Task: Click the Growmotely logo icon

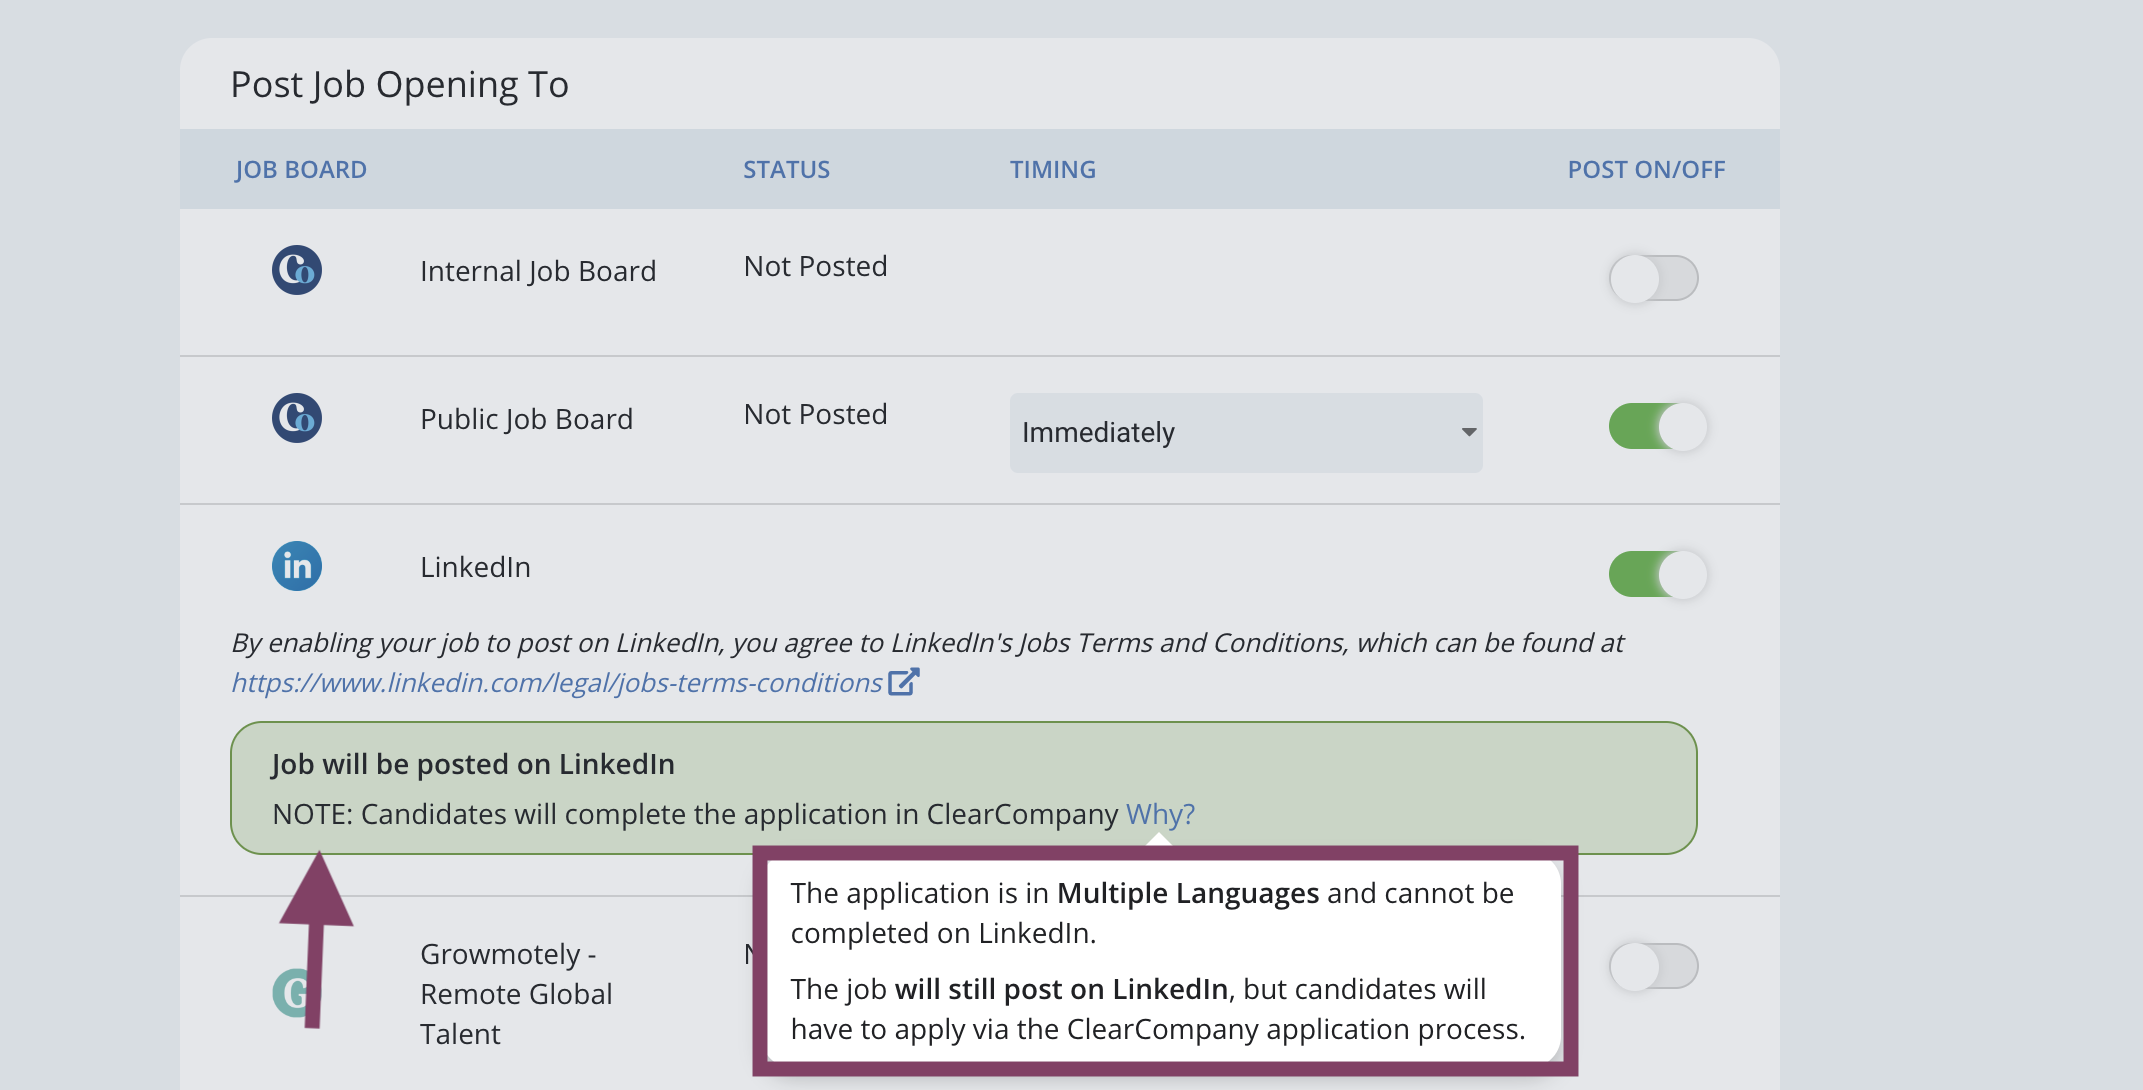Action: (x=291, y=993)
